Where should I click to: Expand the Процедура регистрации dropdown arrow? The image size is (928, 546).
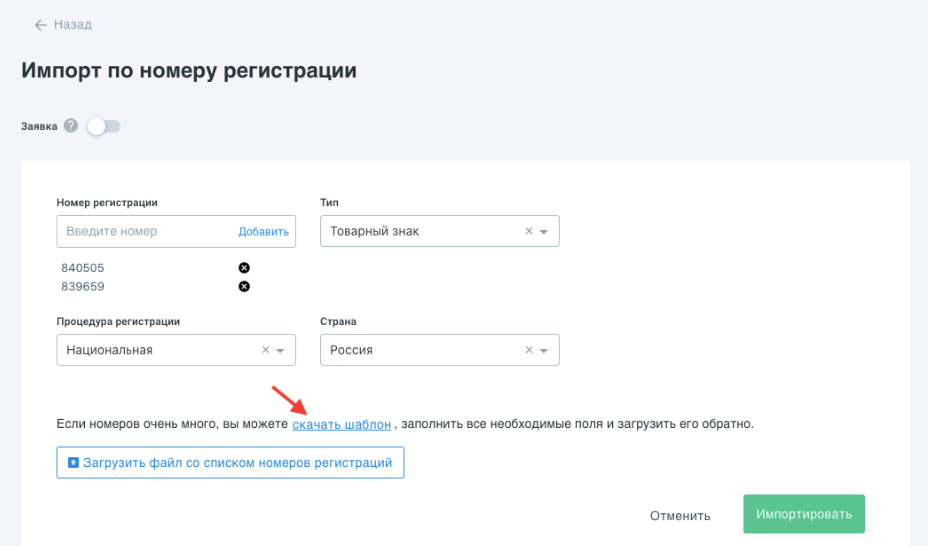click(x=280, y=351)
